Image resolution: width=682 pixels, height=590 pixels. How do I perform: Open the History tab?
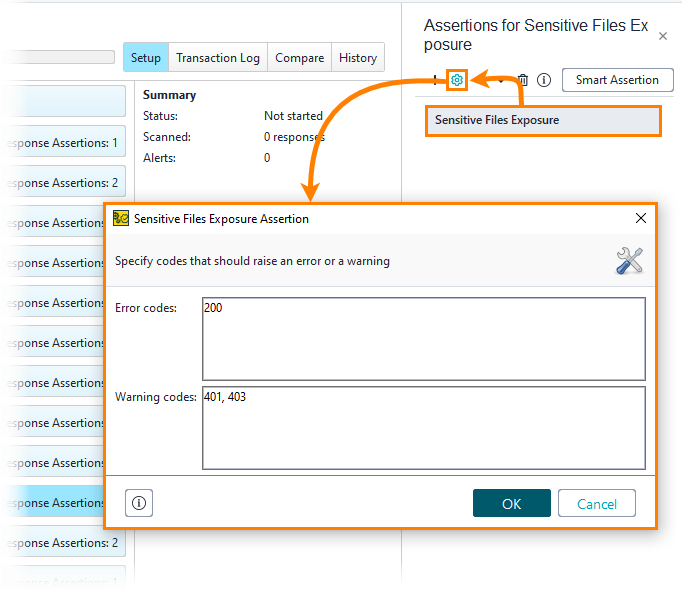358,57
